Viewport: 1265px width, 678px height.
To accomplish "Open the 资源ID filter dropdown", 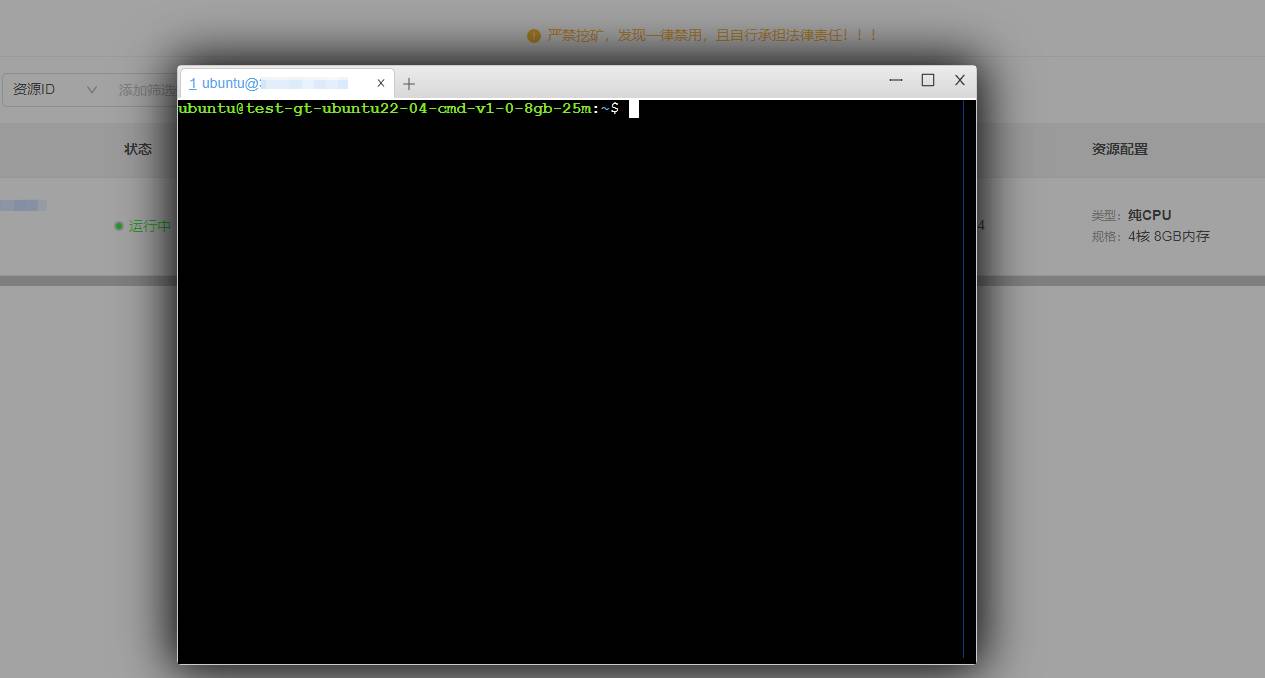I will click(x=55, y=89).
